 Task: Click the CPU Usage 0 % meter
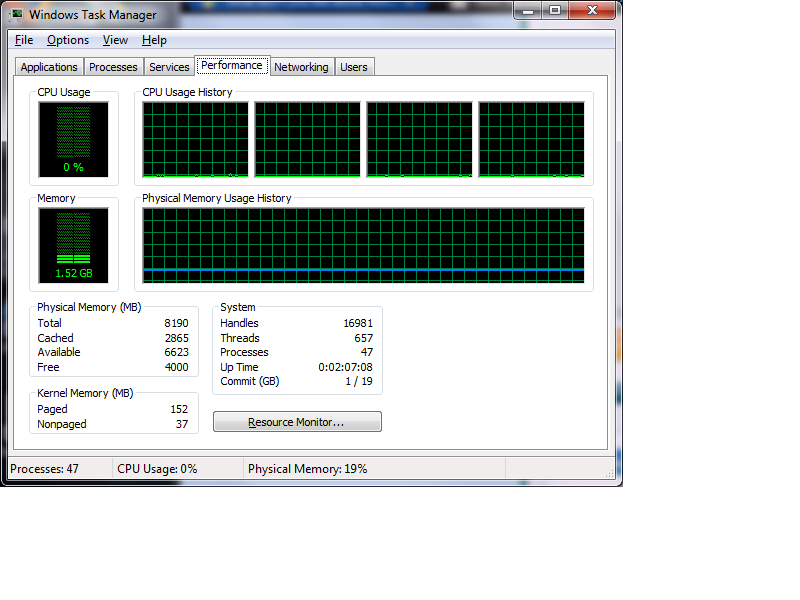point(73,139)
